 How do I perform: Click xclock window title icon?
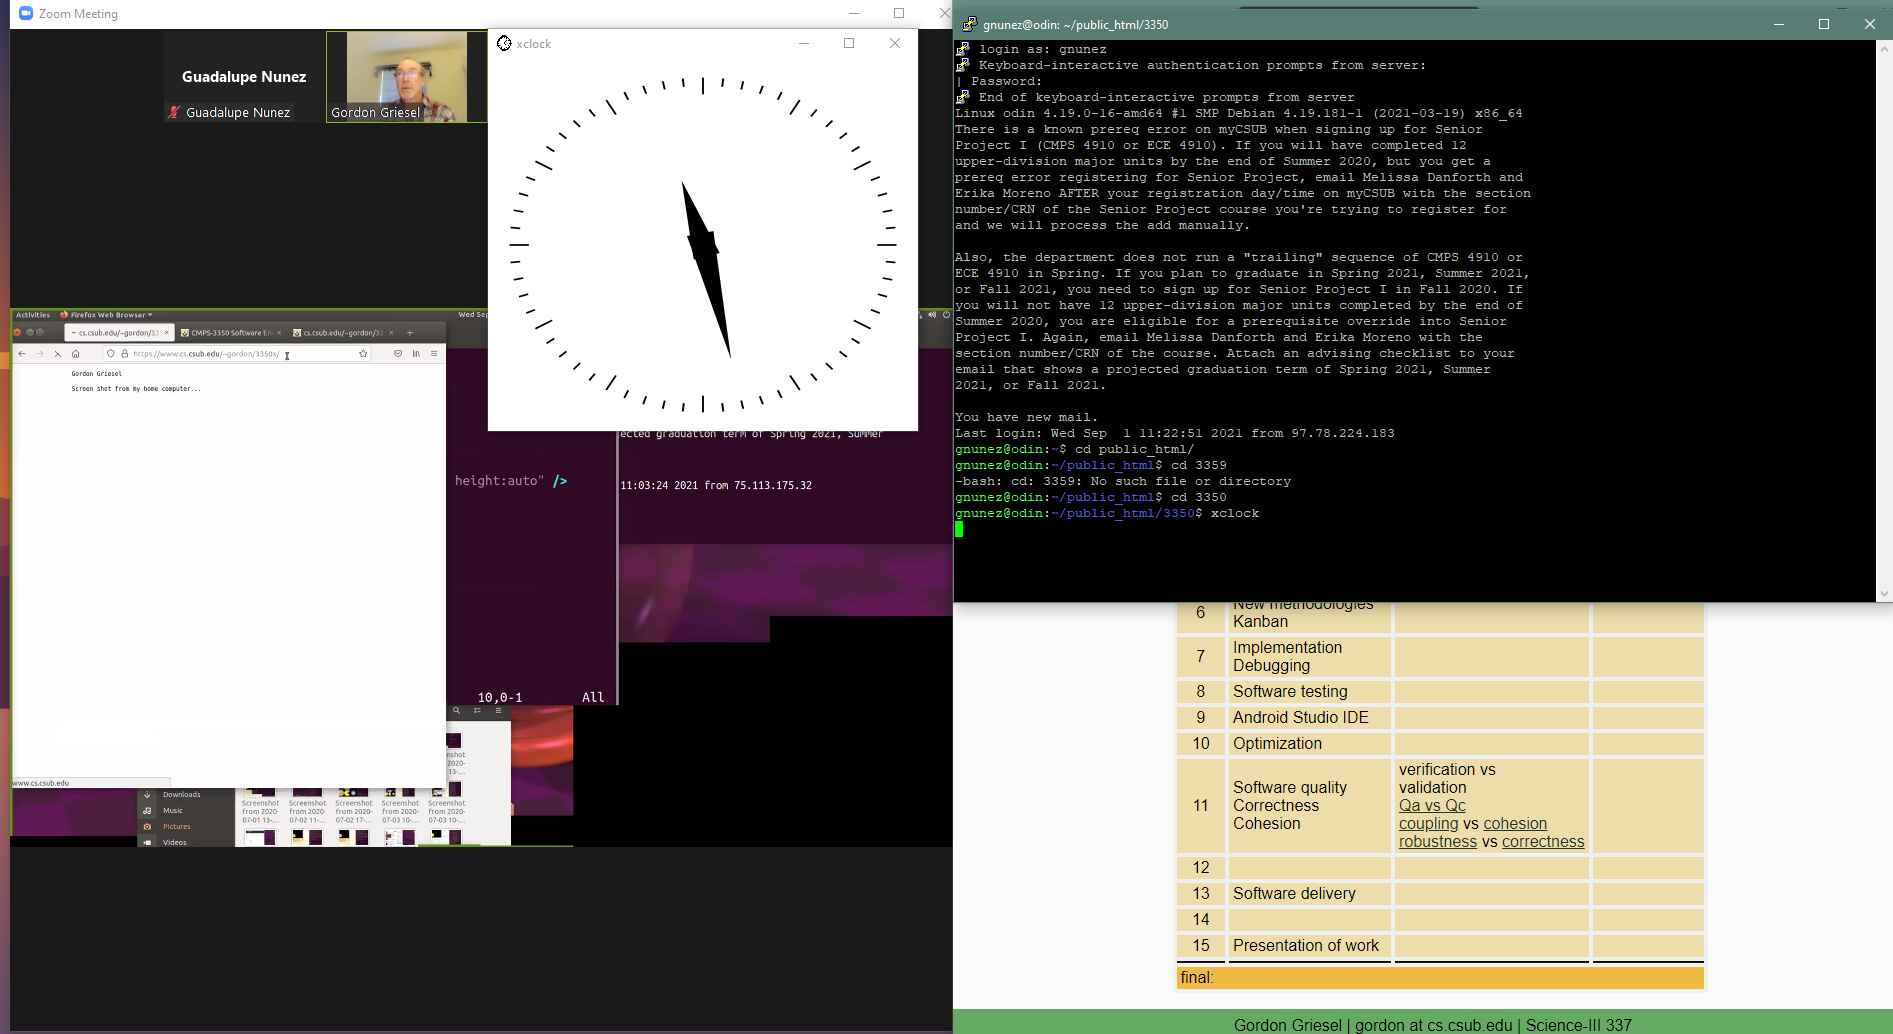click(x=504, y=43)
